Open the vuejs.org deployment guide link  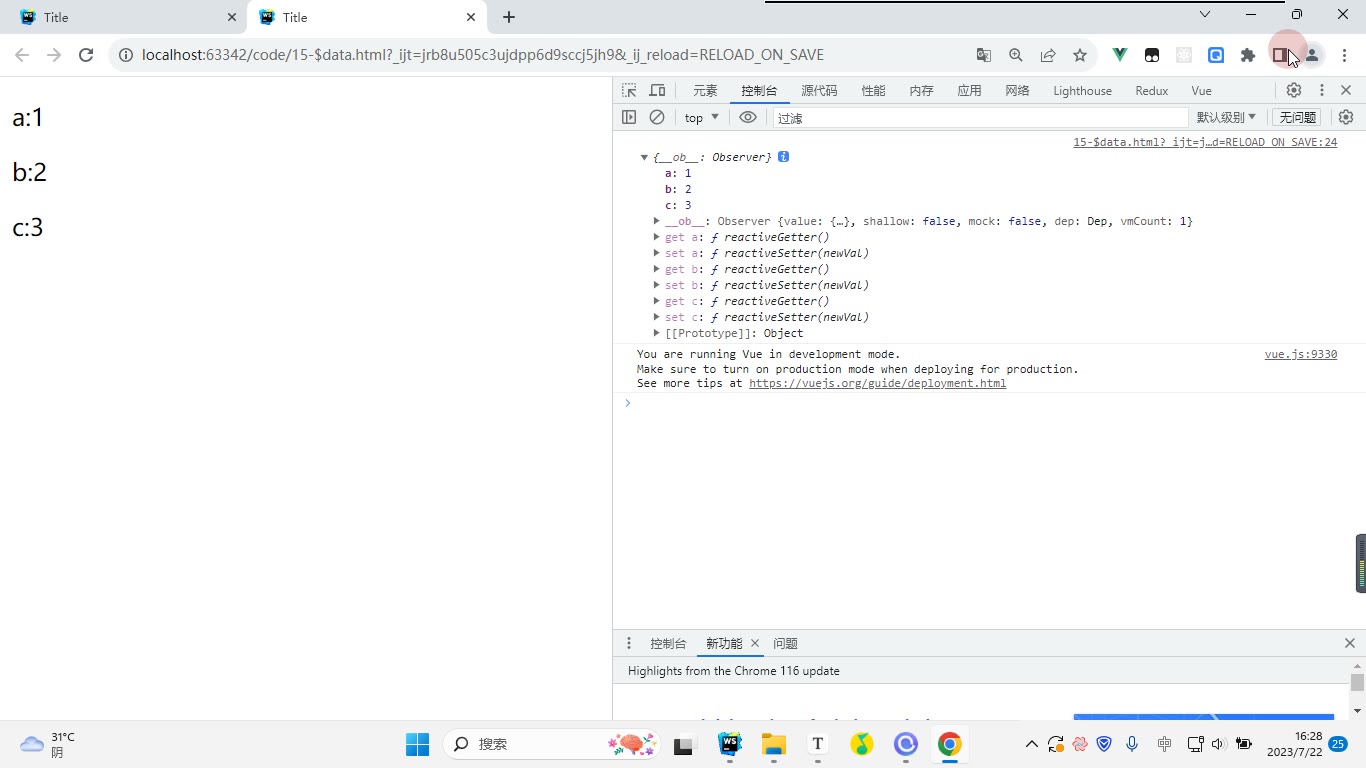tap(877, 383)
